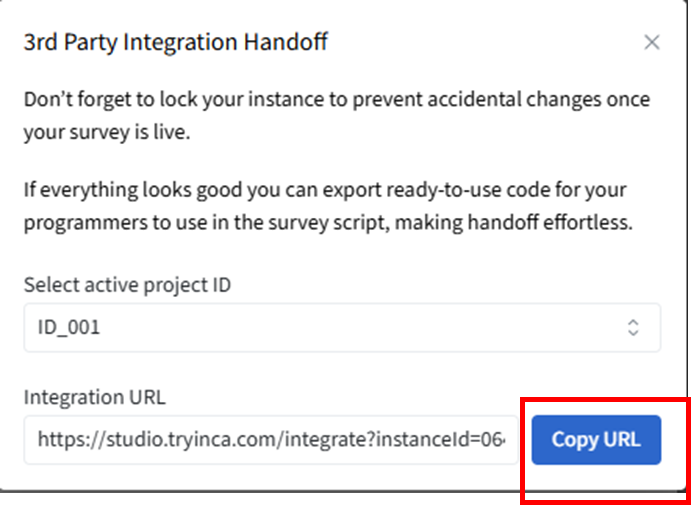
Task: Hit the blue Copy URL button
Action: tap(596, 440)
